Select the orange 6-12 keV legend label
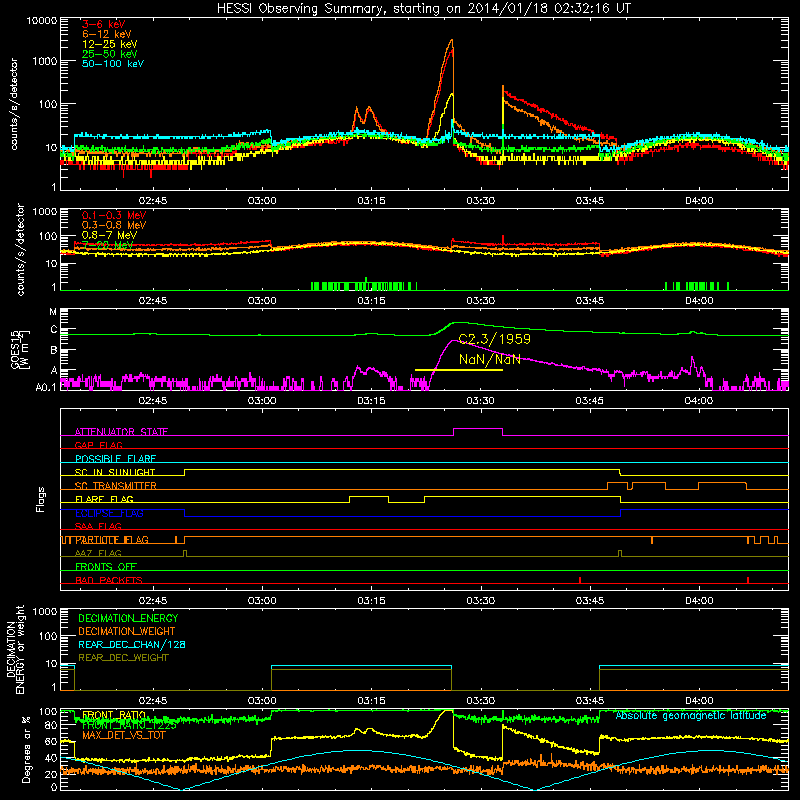This screenshot has width=800, height=800. click(x=107, y=34)
